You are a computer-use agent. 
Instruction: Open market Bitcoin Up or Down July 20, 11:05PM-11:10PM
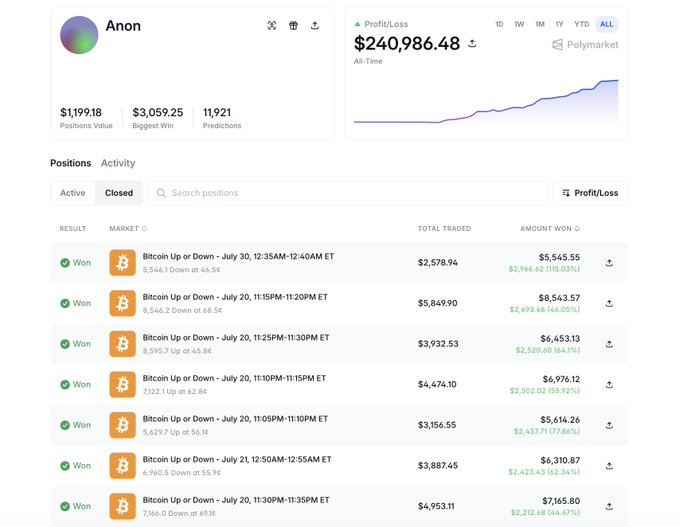point(235,419)
